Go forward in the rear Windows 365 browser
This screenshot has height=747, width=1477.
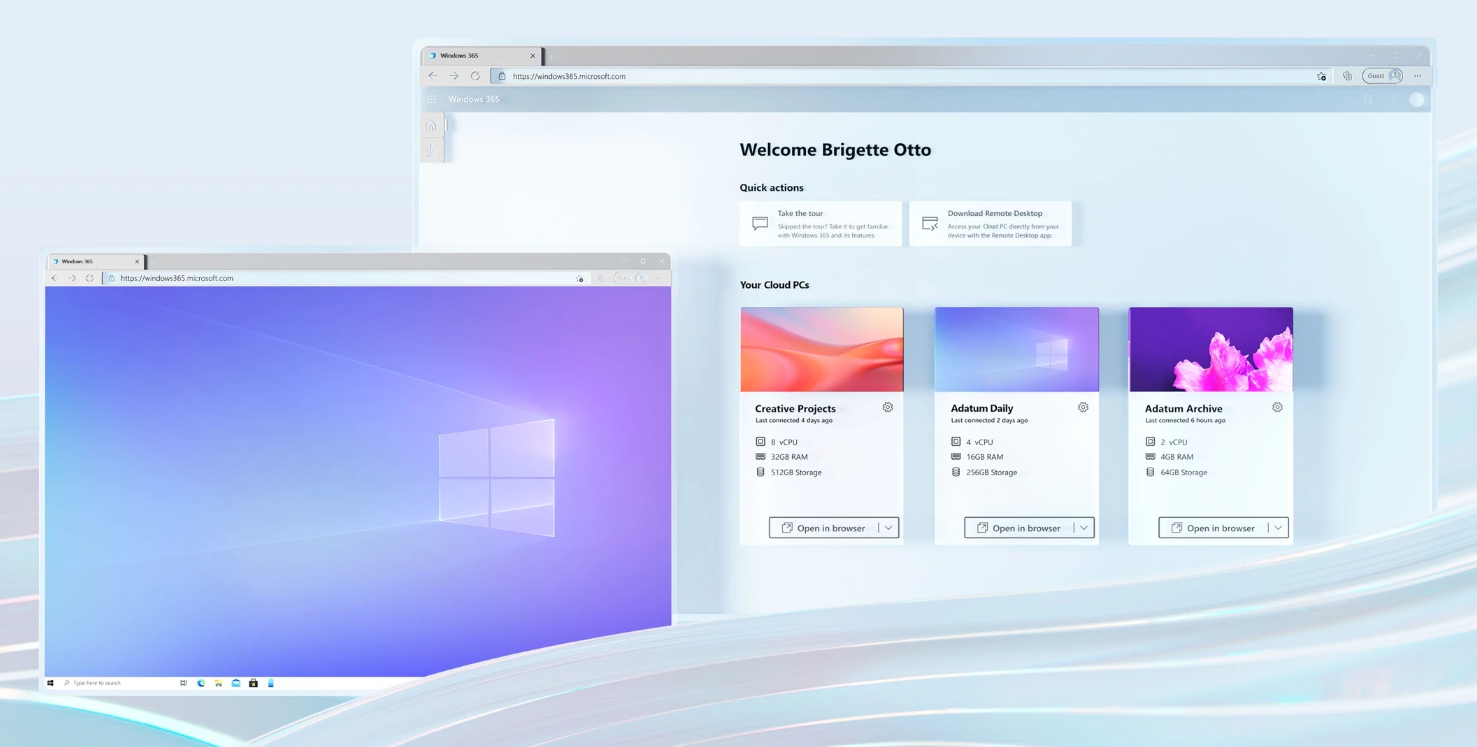tap(454, 76)
